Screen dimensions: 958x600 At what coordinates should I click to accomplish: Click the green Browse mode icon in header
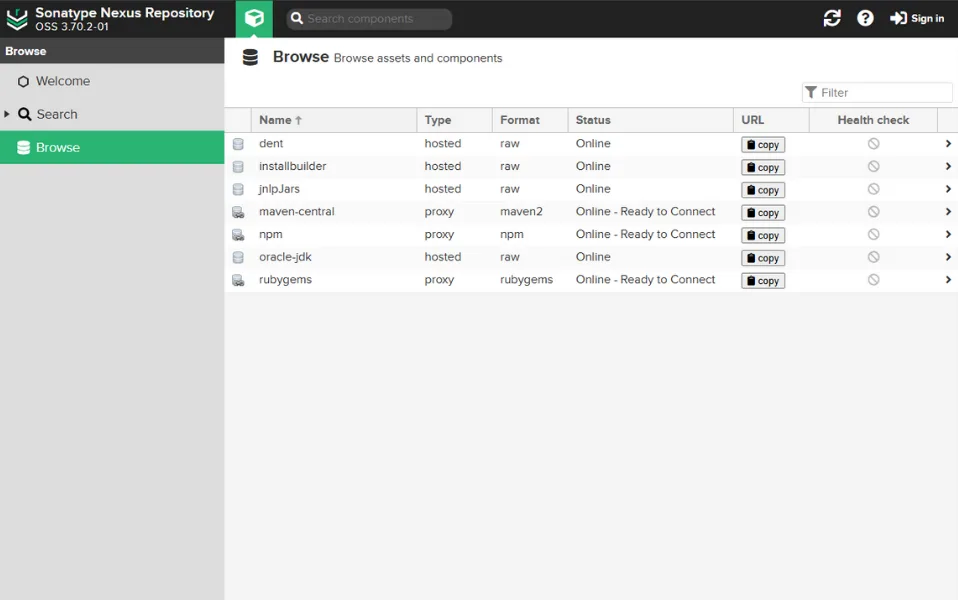click(252, 18)
